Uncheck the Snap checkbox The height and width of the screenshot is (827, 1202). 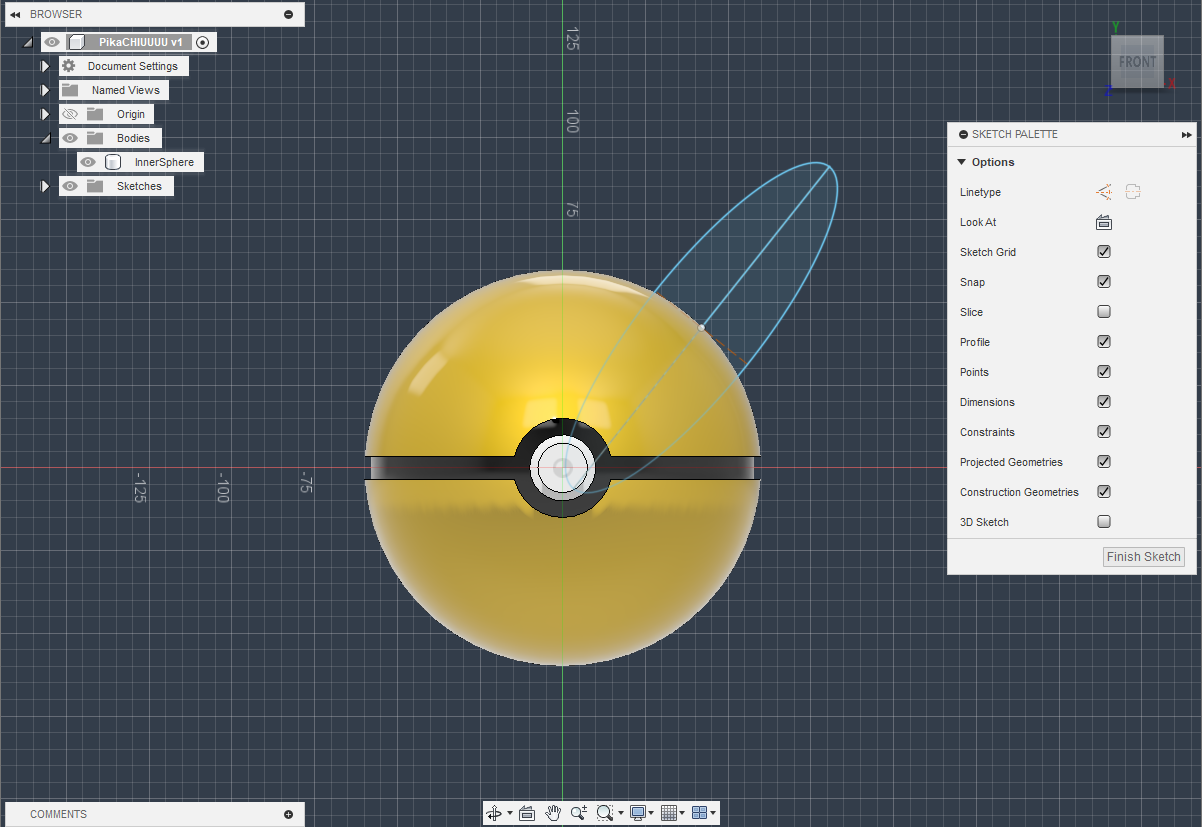[x=1104, y=282]
